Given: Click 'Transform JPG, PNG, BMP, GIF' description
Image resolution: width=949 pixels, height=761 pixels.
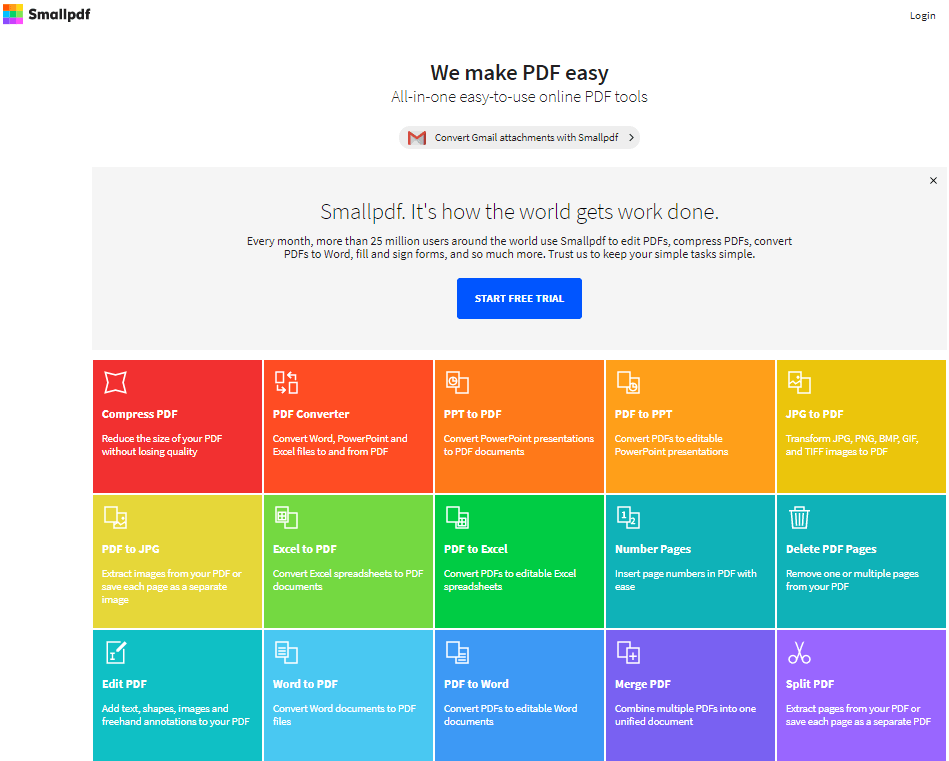Looking at the screenshot, I should [x=852, y=445].
